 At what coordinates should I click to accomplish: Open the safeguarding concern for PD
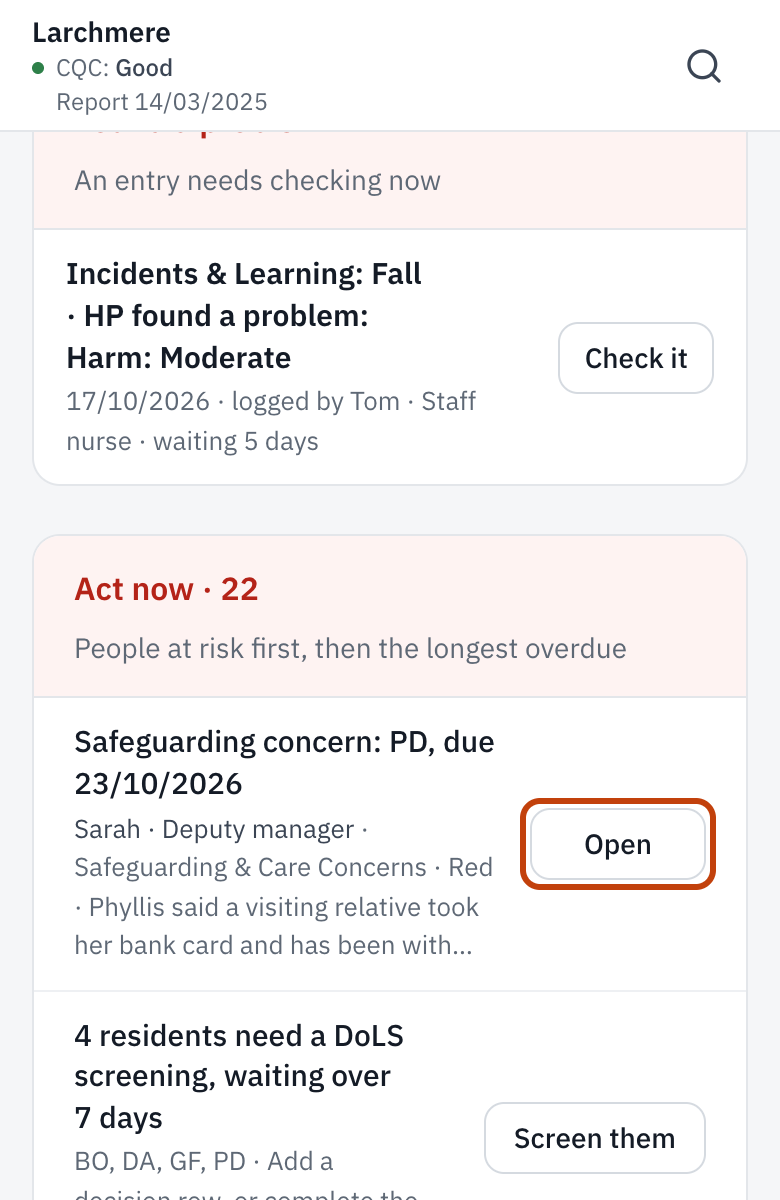[617, 844]
